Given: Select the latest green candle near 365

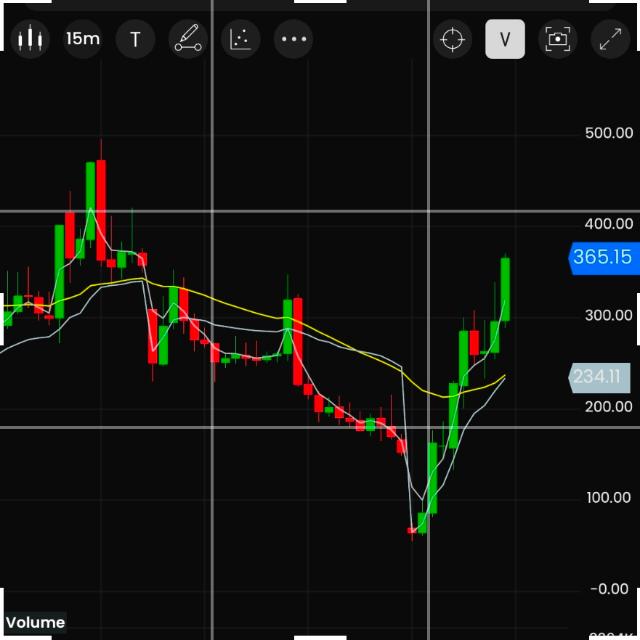Looking at the screenshot, I should point(505,290).
